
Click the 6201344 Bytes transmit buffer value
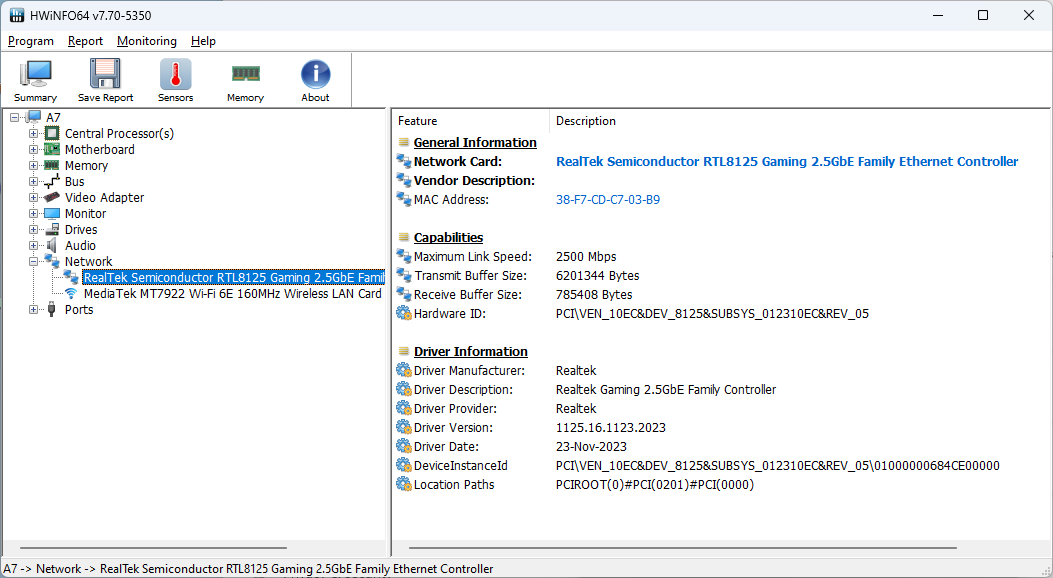(597, 275)
